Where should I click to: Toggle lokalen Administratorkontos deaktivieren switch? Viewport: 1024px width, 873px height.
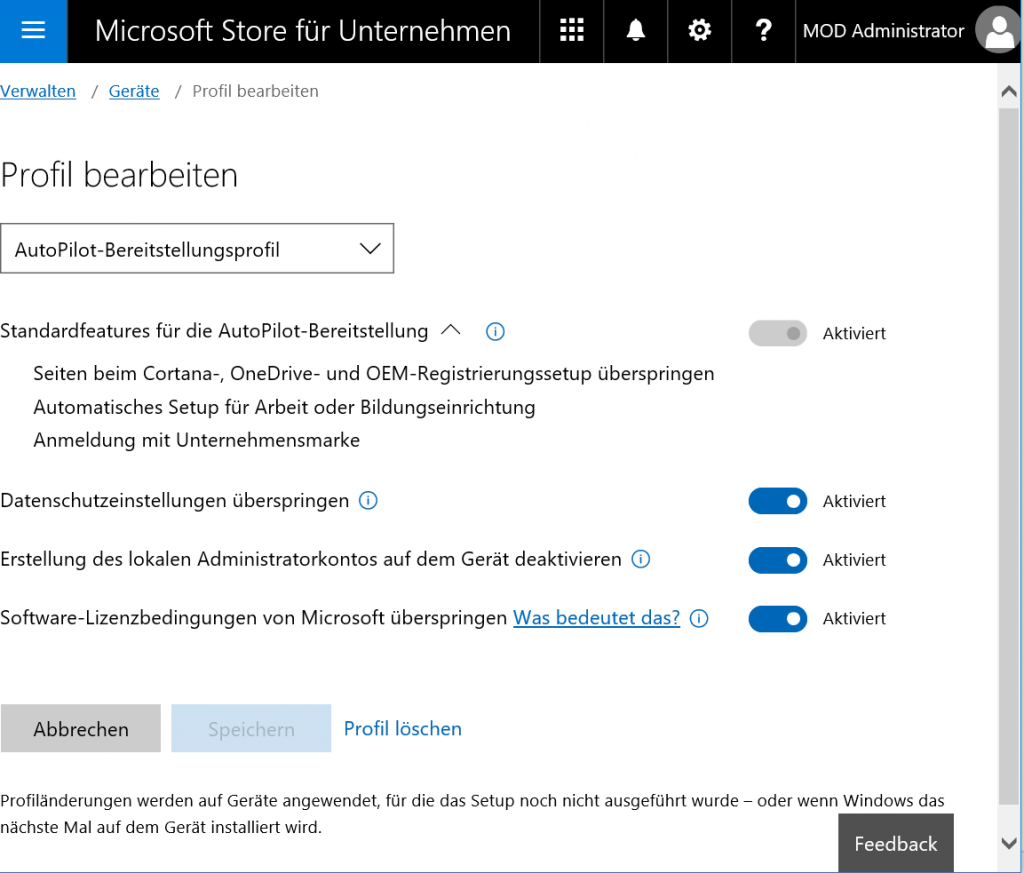click(777, 560)
